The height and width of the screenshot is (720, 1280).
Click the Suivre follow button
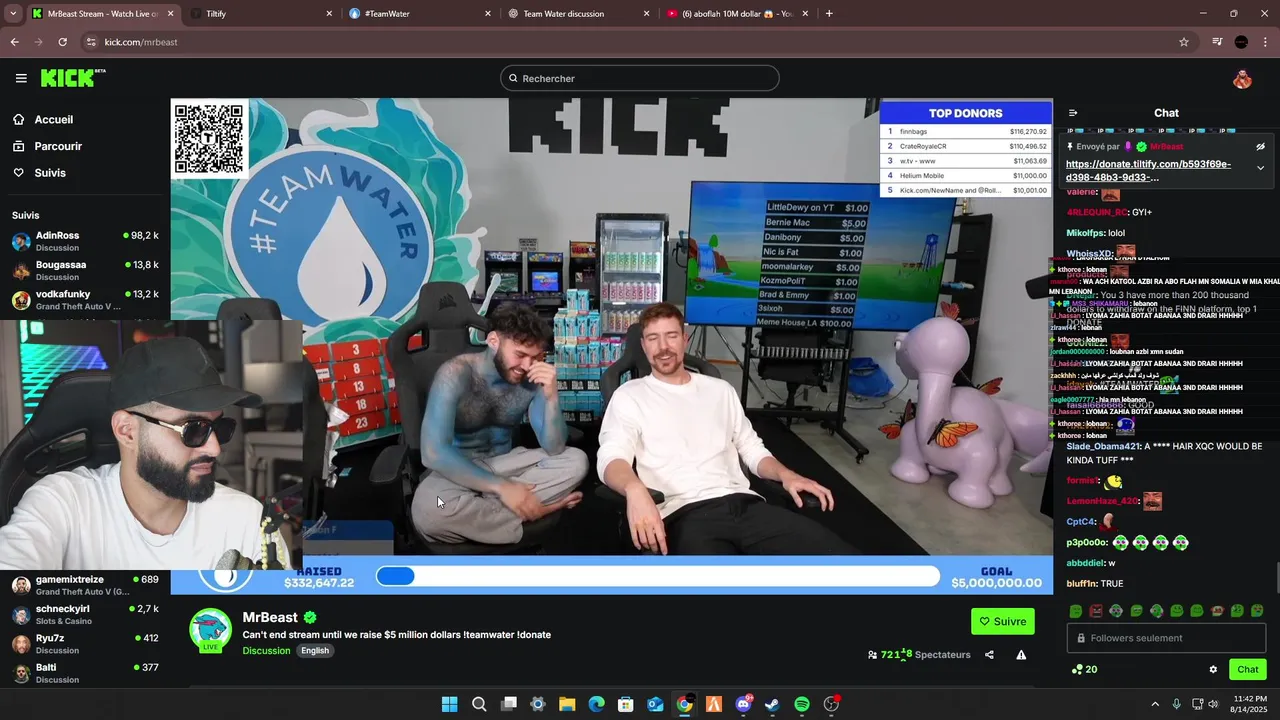point(1002,621)
